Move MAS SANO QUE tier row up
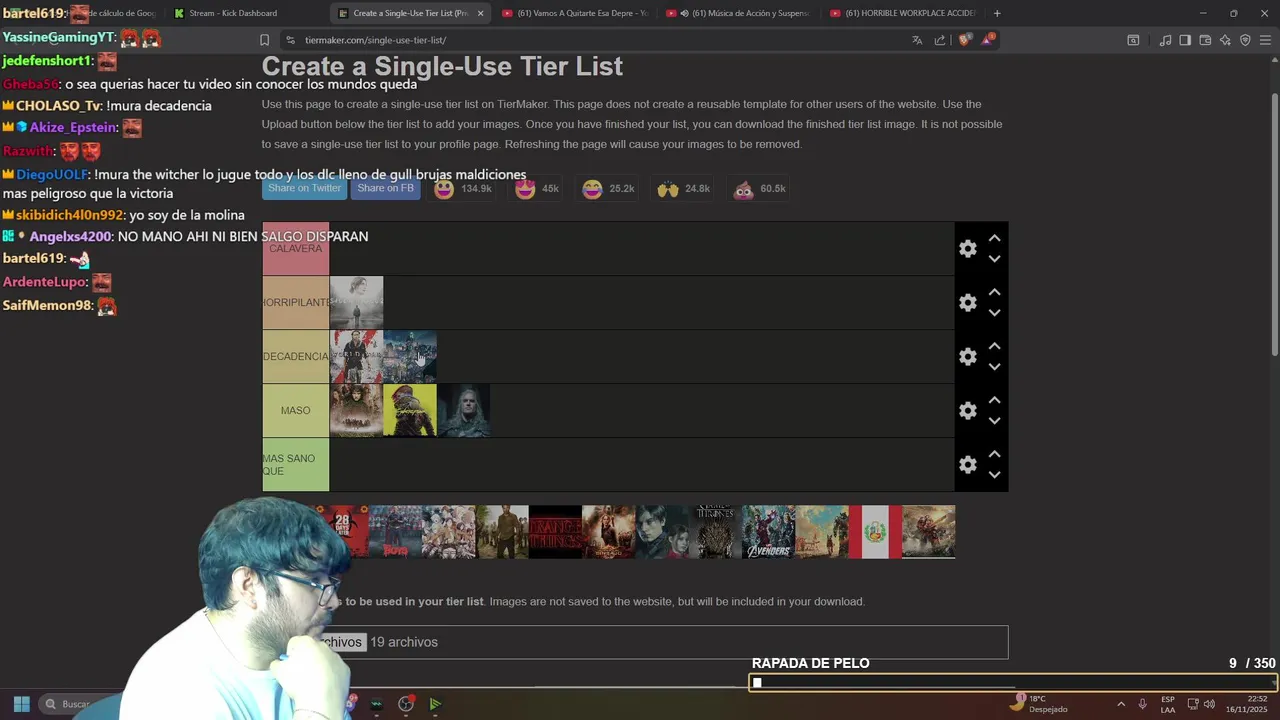The height and width of the screenshot is (720, 1280). pyautogui.click(x=994, y=455)
